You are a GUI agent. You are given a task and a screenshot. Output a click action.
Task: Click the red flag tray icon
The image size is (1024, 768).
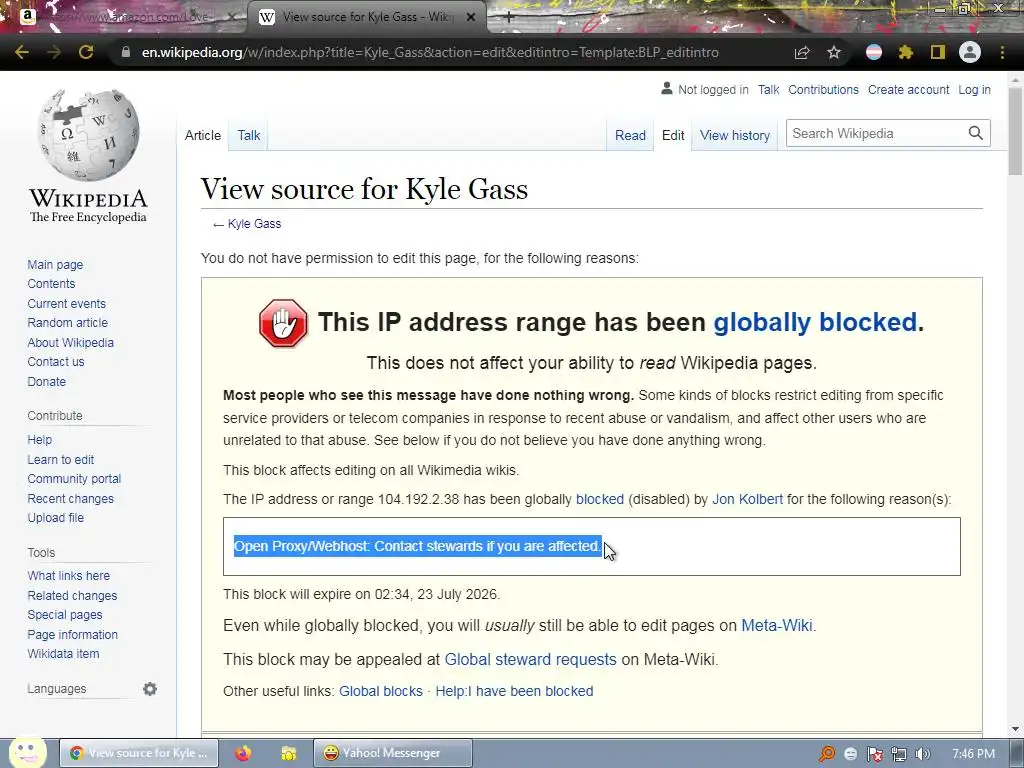click(874, 754)
